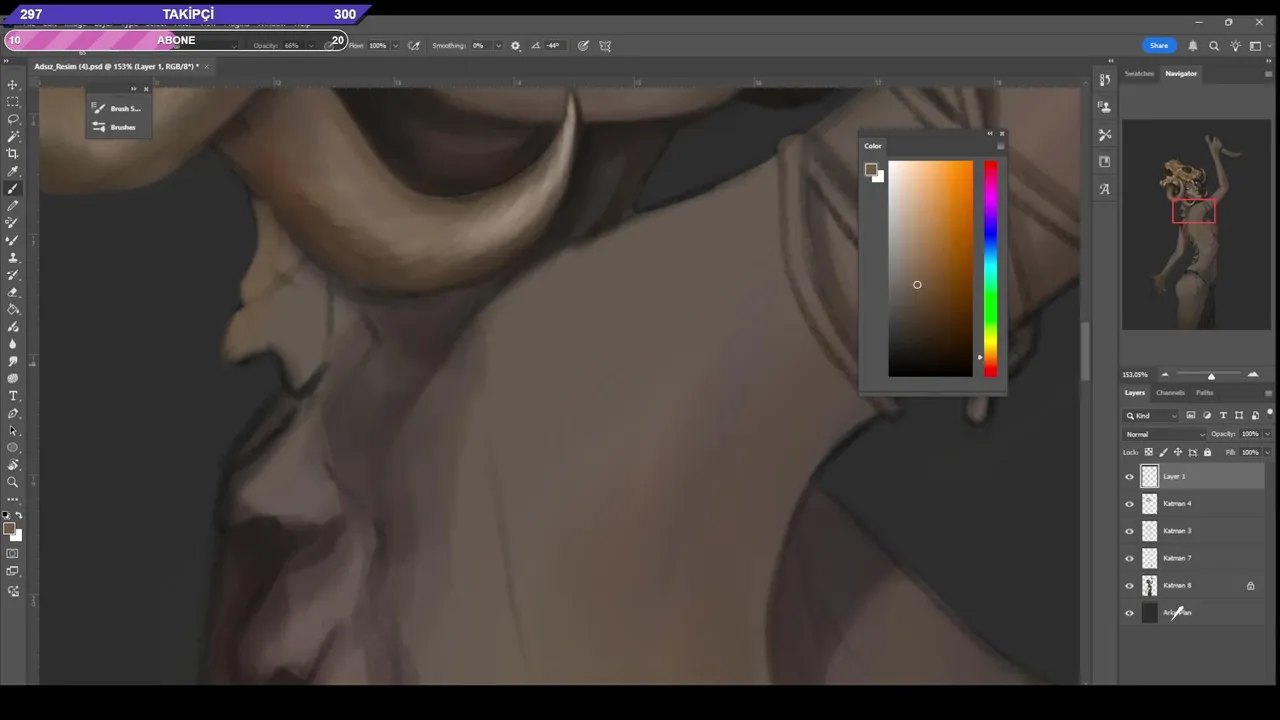Select the Lasso tool
The height and width of the screenshot is (720, 1280).
(x=13, y=119)
